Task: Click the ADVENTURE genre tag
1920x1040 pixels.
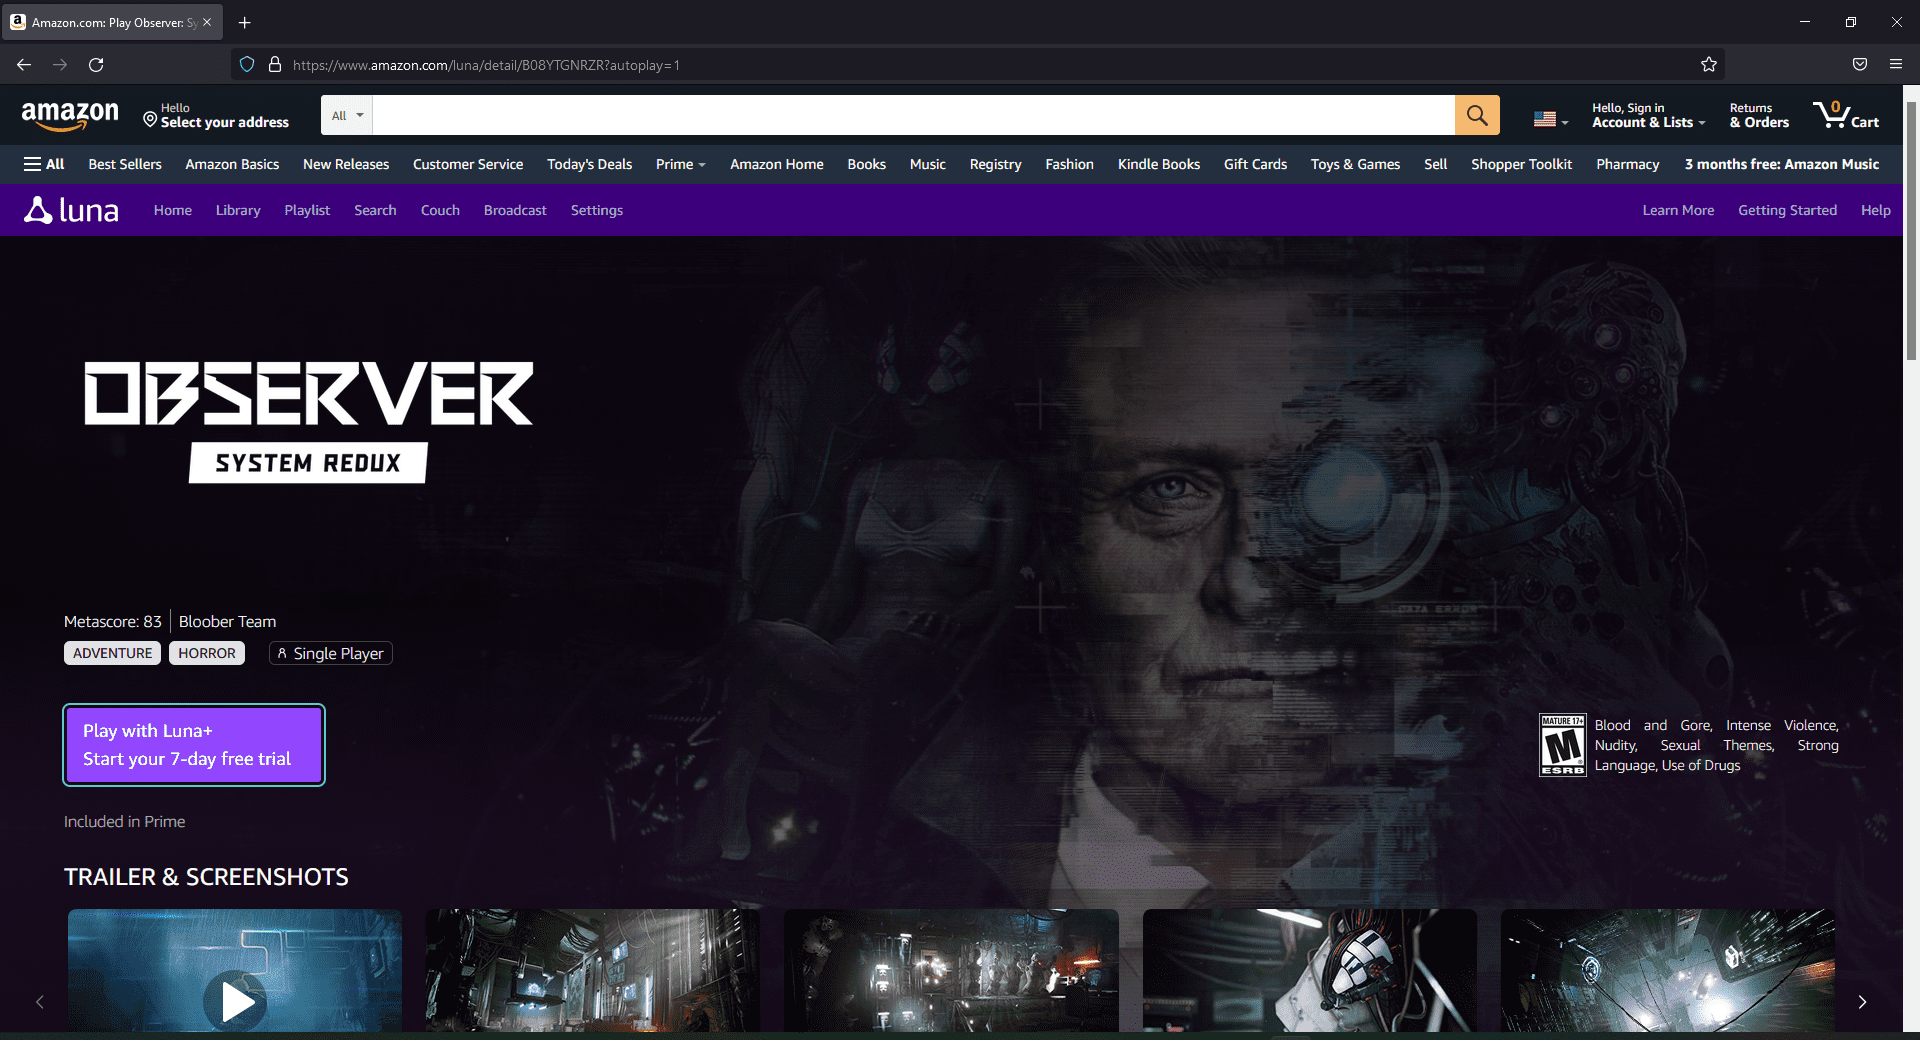Action: click(x=112, y=653)
